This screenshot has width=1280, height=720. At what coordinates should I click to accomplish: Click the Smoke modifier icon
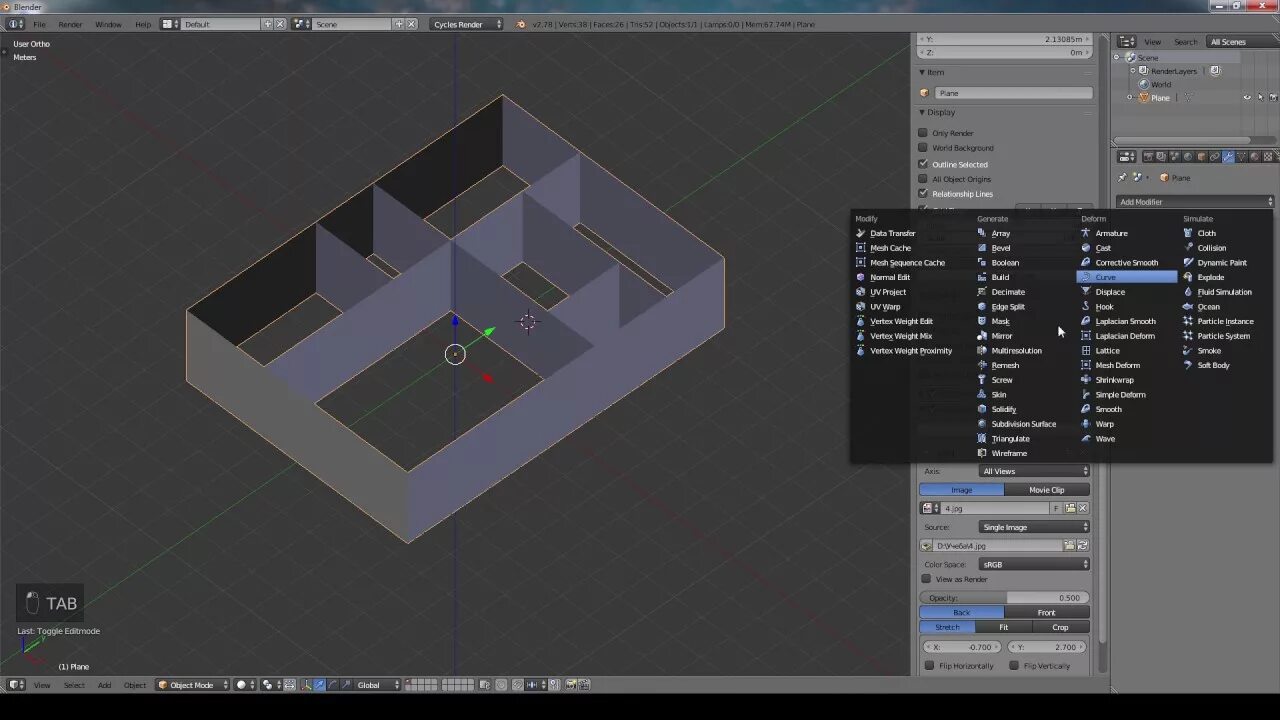click(1188, 351)
